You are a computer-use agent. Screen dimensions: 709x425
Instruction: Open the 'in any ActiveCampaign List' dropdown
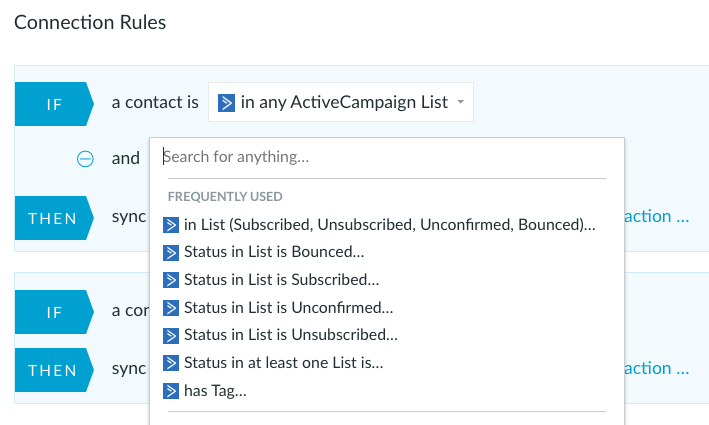(340, 102)
